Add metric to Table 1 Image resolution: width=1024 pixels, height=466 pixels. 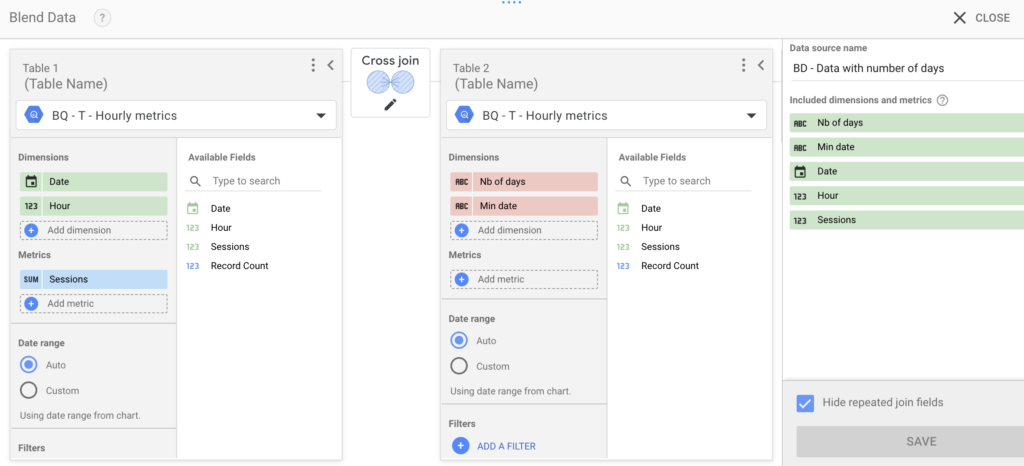93,303
